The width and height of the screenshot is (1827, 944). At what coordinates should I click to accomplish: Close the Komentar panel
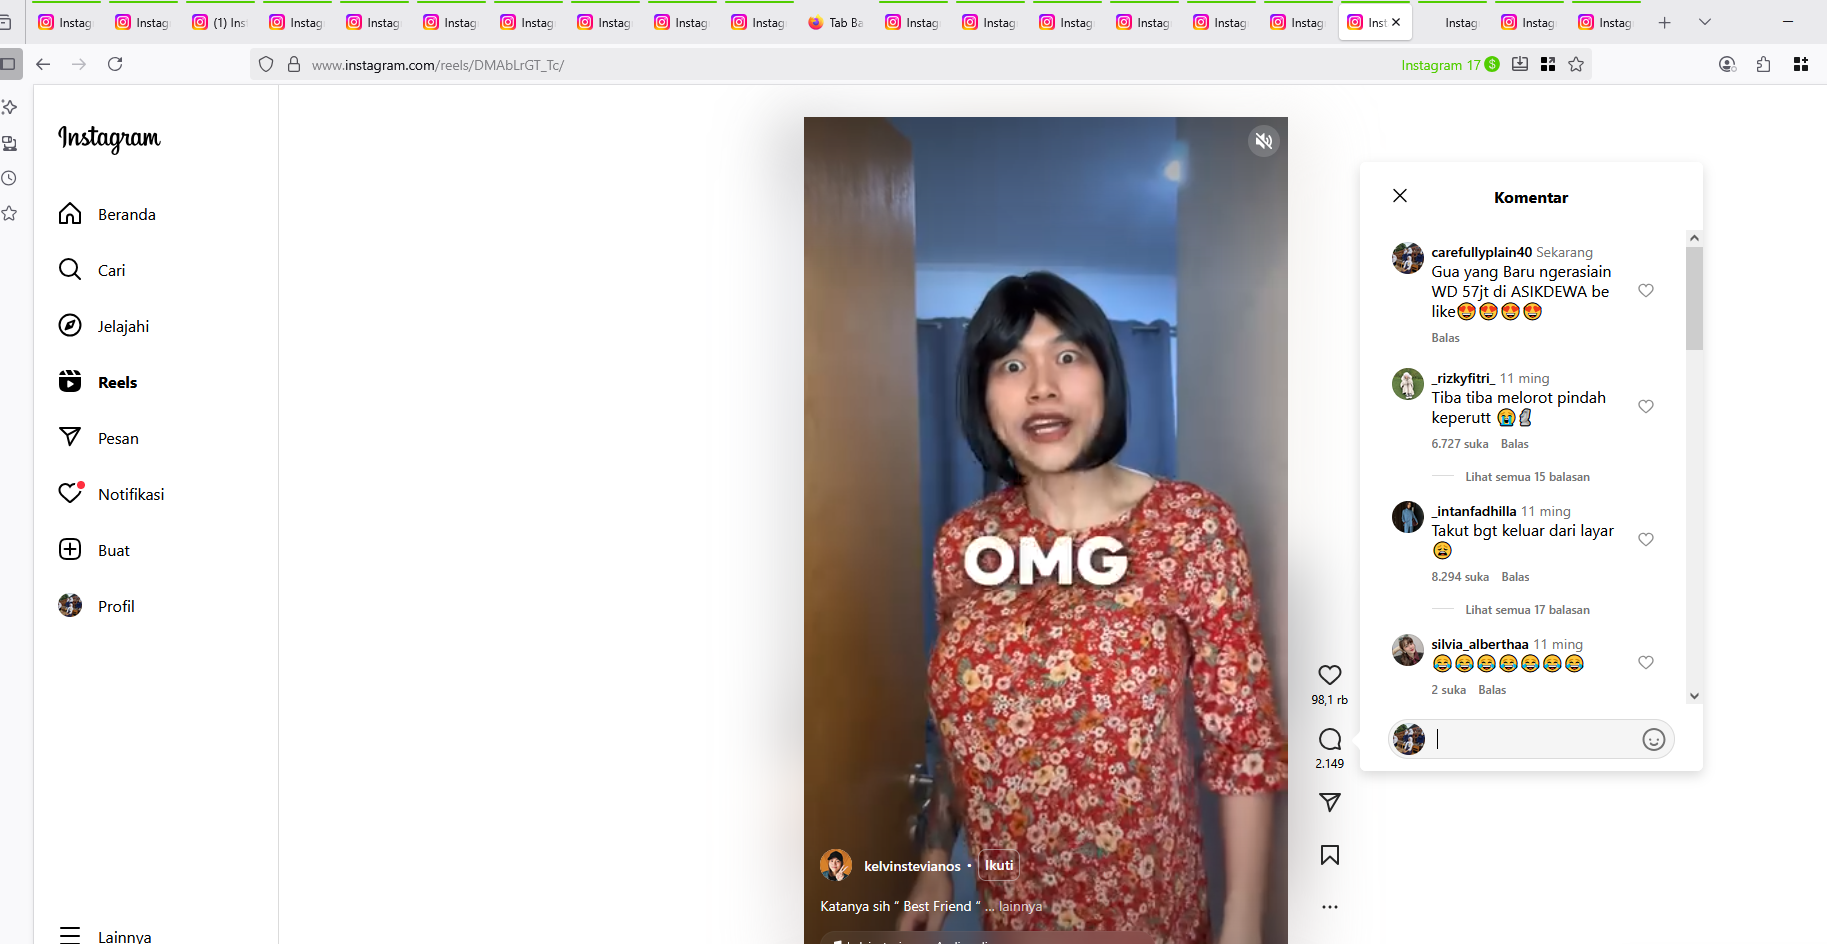(x=1400, y=196)
